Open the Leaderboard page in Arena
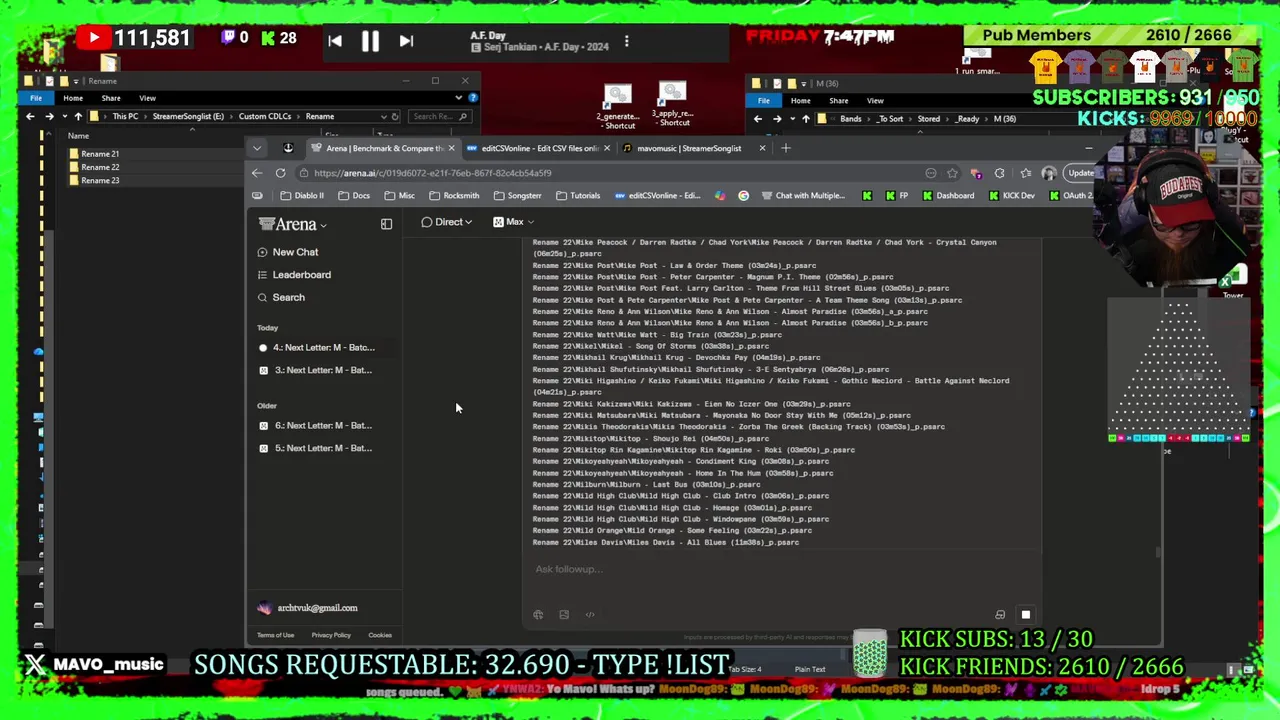Screen dimensions: 1280x720 tap(301, 274)
